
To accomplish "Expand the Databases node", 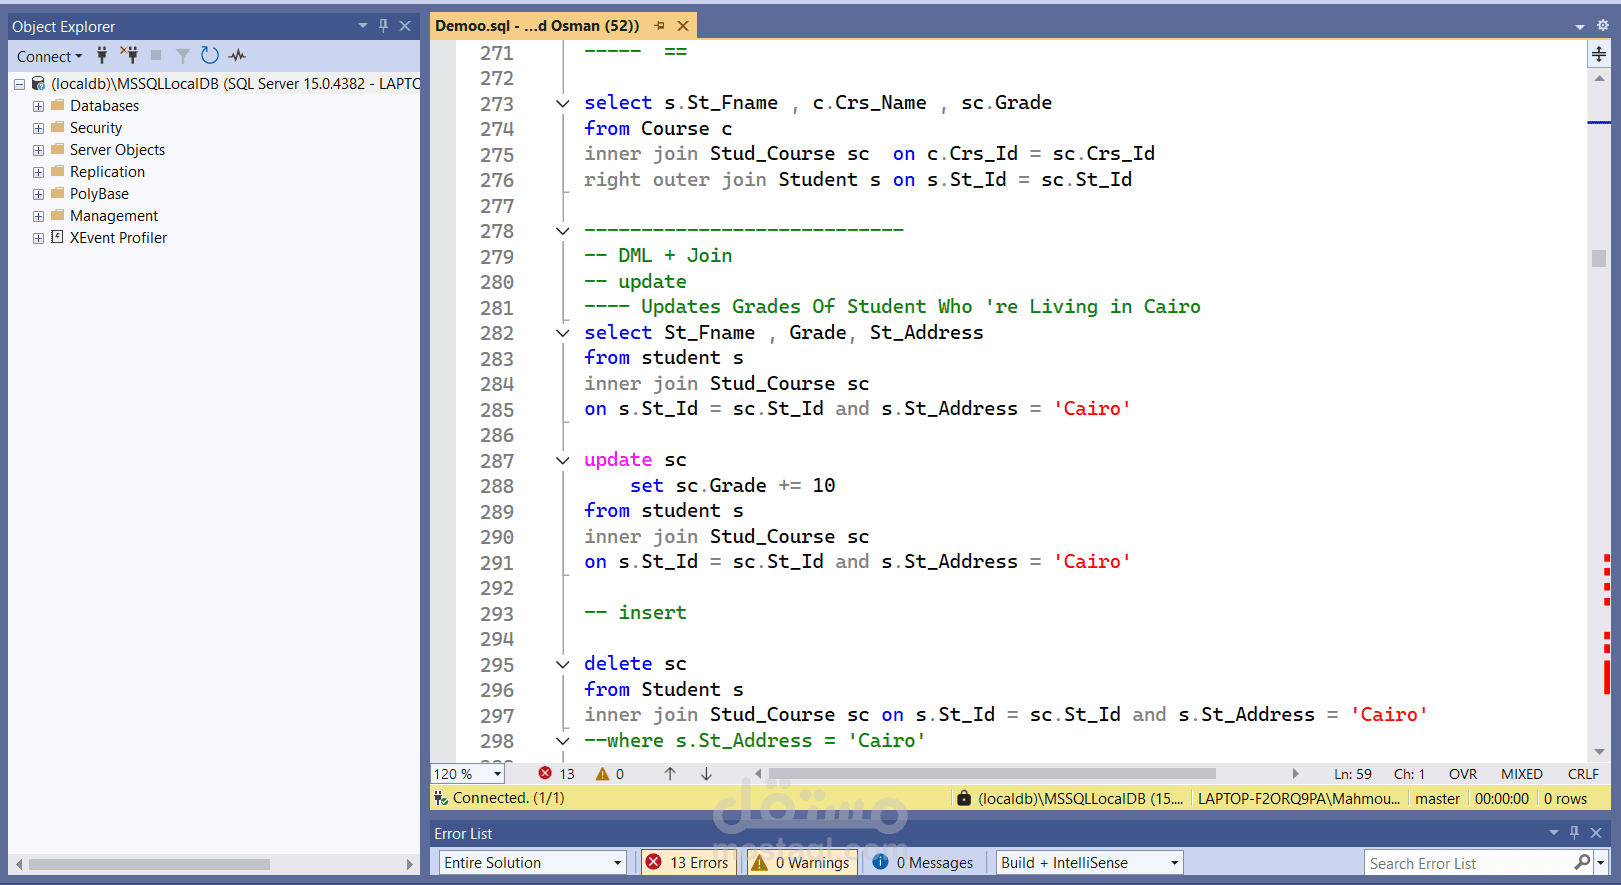I will pyautogui.click(x=38, y=106).
